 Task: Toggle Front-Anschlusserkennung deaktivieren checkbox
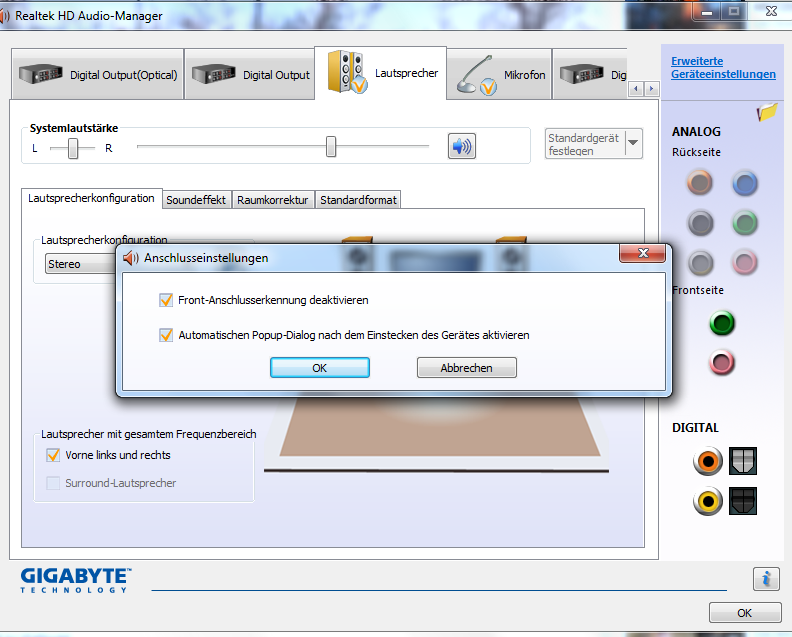166,300
